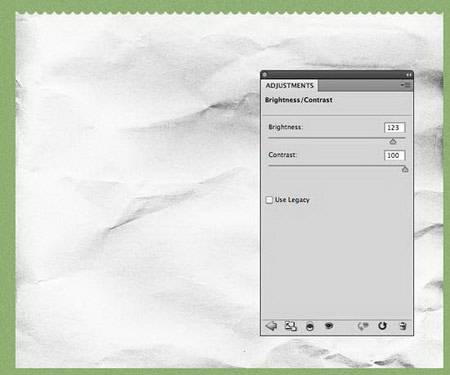This screenshot has width=450, height=375.
Task: Delete this adjustment layer with the trash icon
Action: coord(403,326)
